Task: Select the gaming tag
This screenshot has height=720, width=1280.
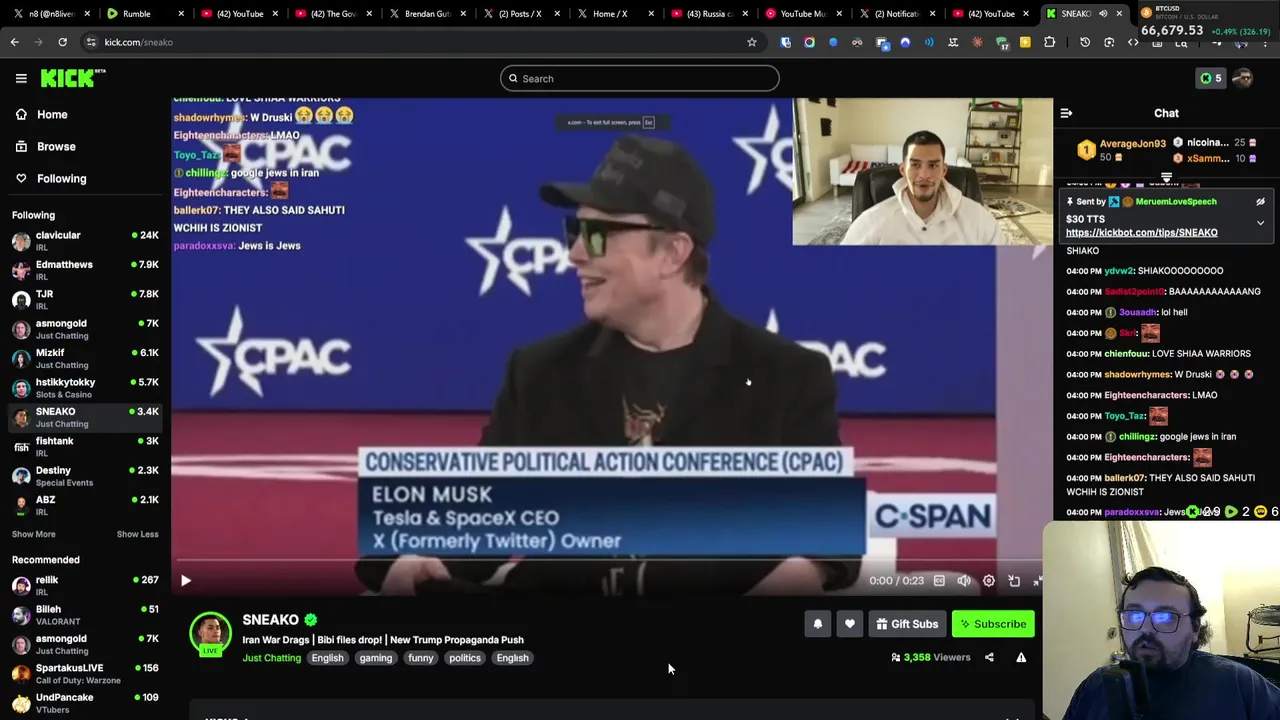Action: click(376, 658)
